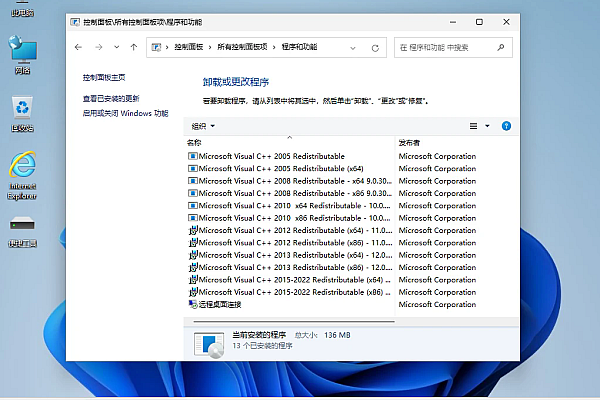Click the view mode icon
Image resolution: width=600 pixels, height=400 pixels.
473,126
